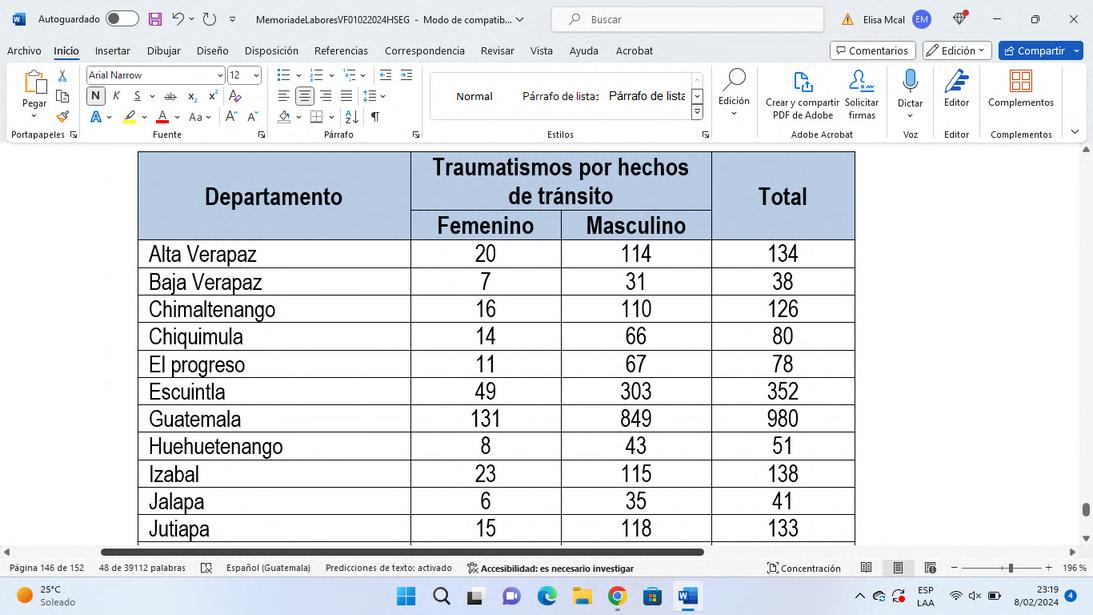The width and height of the screenshot is (1093, 615).
Task: Open the Archivo menu
Action: pyautogui.click(x=24, y=50)
